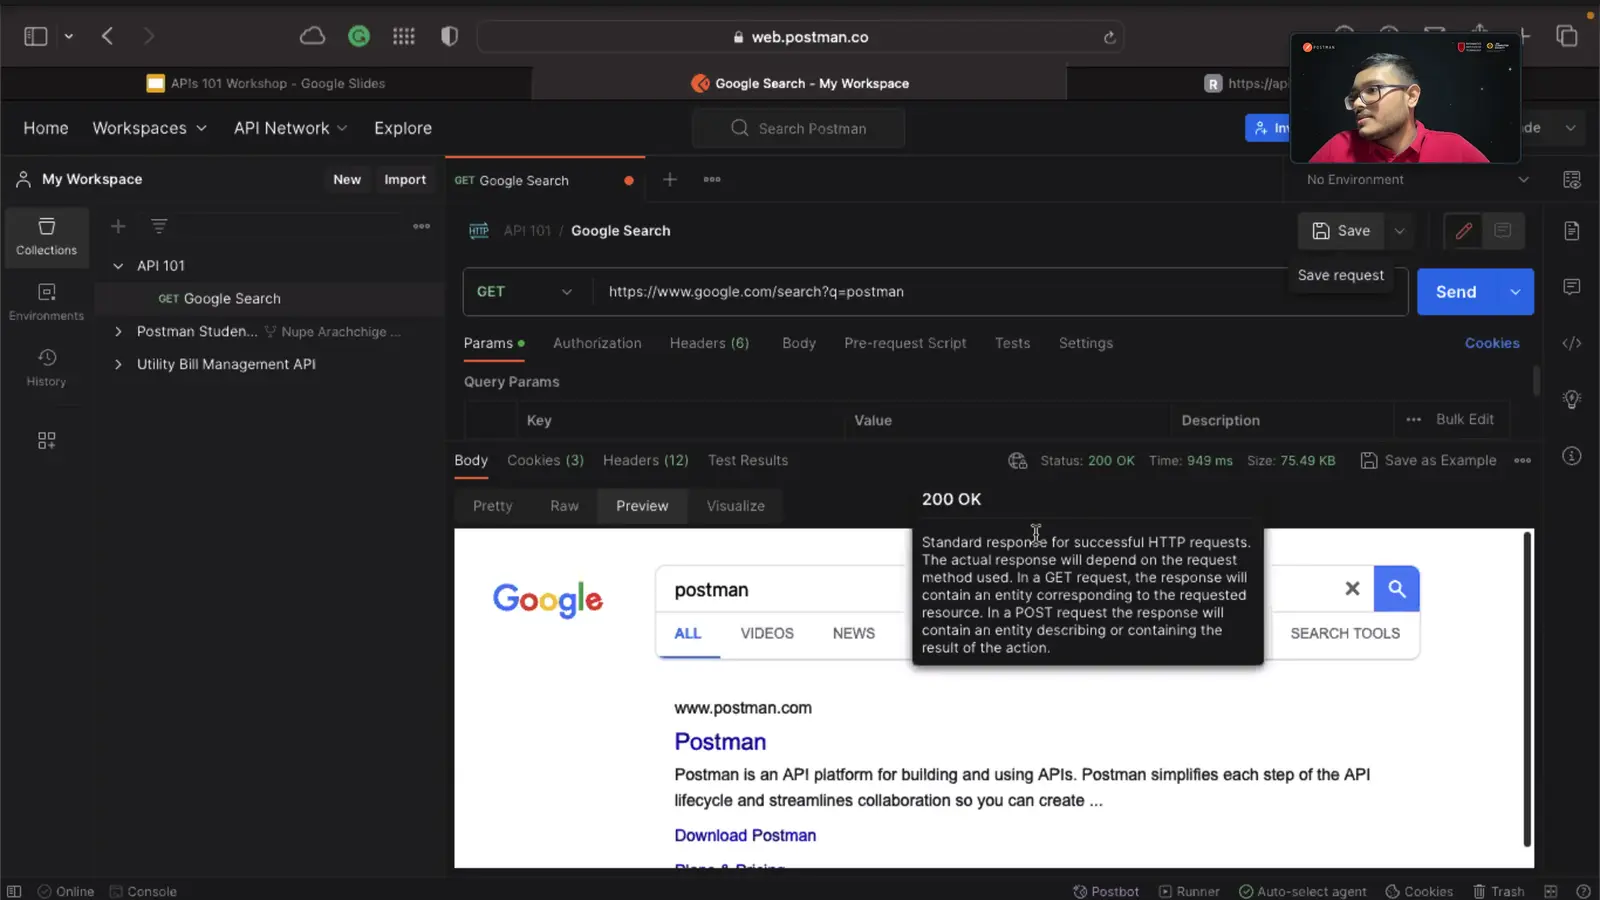This screenshot has width=1600, height=900.
Task: Open the GET method dropdown
Action: pos(523,292)
